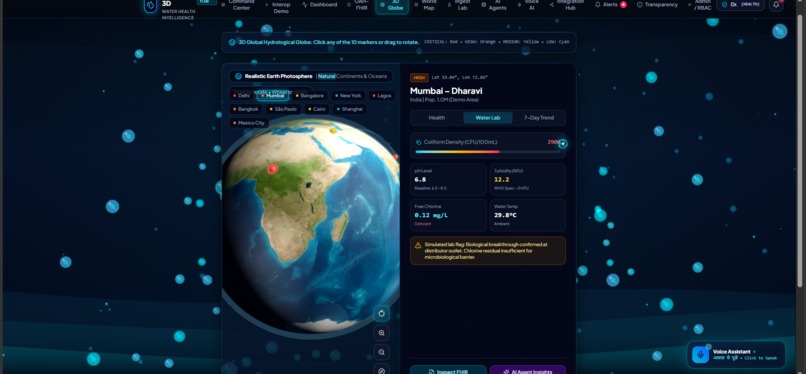Open the Integration Hub nav item
806x374 pixels.
point(567,5)
